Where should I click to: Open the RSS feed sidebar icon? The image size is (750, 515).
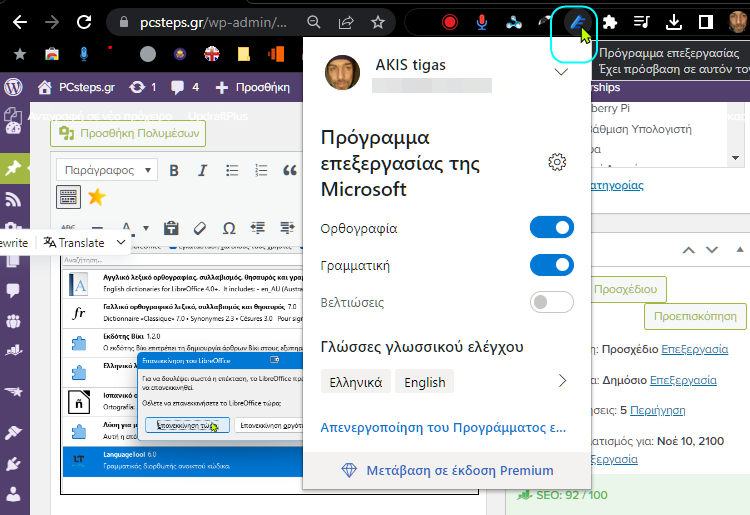coord(13,199)
